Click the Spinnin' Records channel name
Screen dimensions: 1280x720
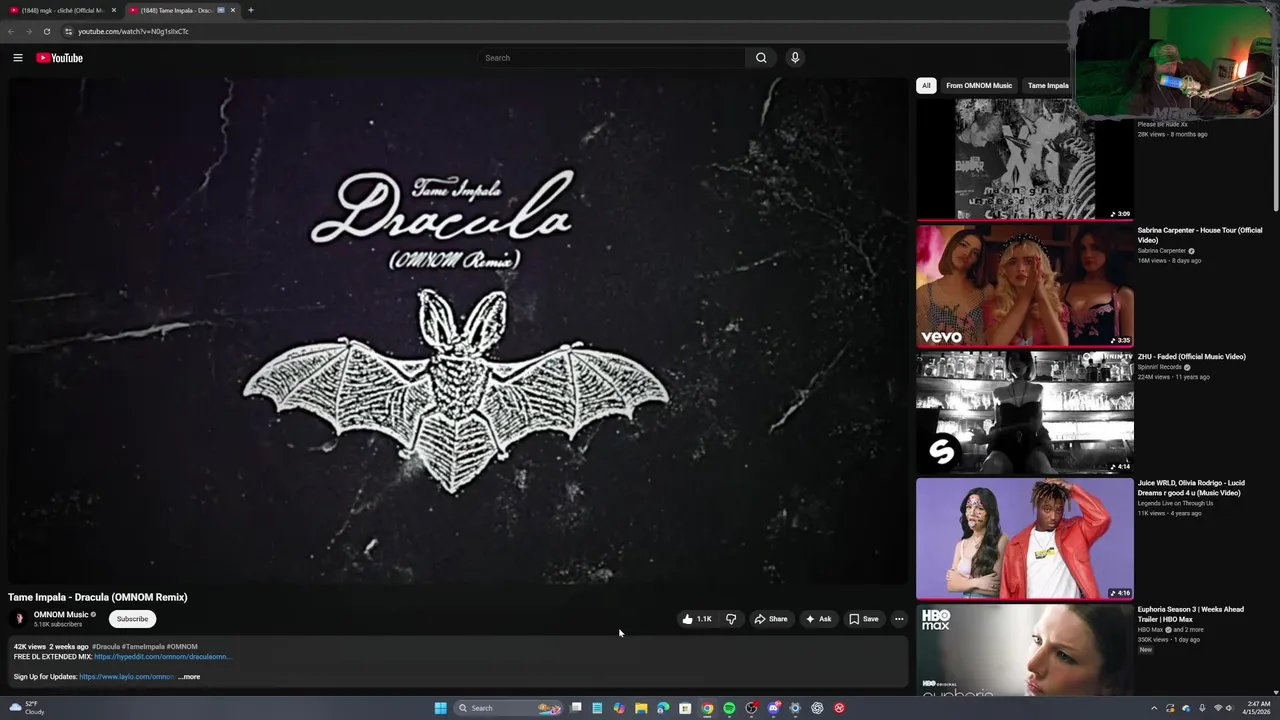pyautogui.click(x=1160, y=367)
